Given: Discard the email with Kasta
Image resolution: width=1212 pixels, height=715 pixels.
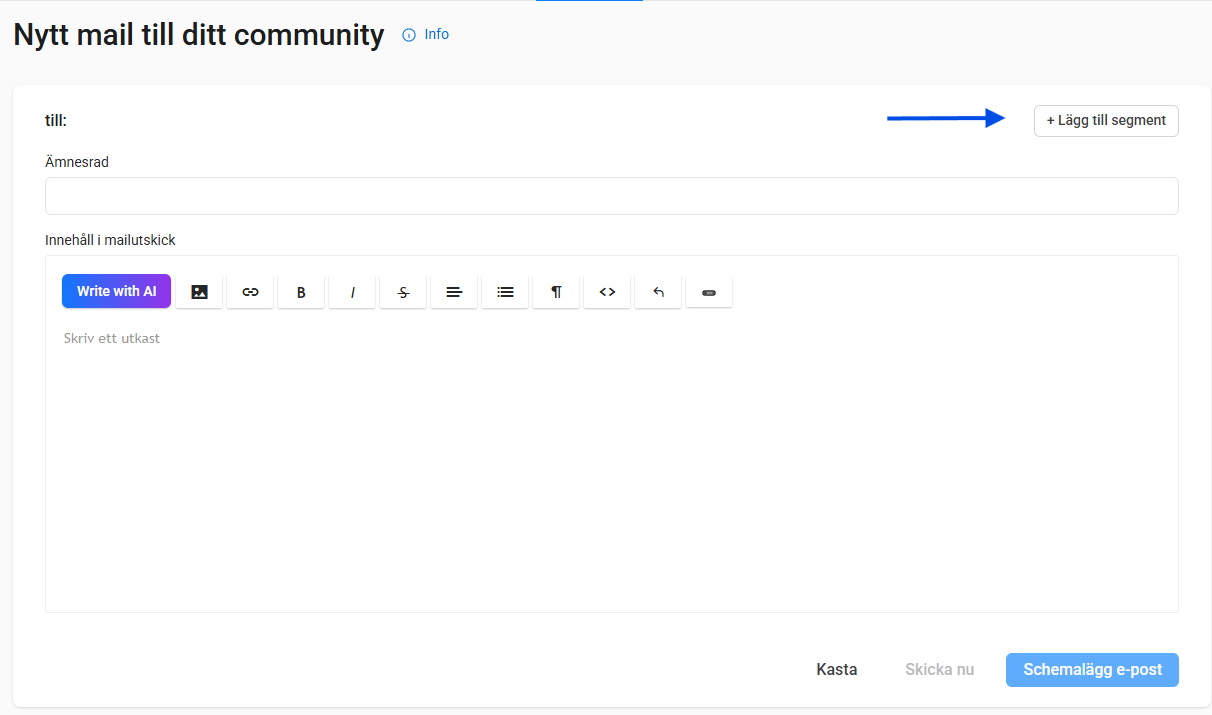Looking at the screenshot, I should (837, 670).
